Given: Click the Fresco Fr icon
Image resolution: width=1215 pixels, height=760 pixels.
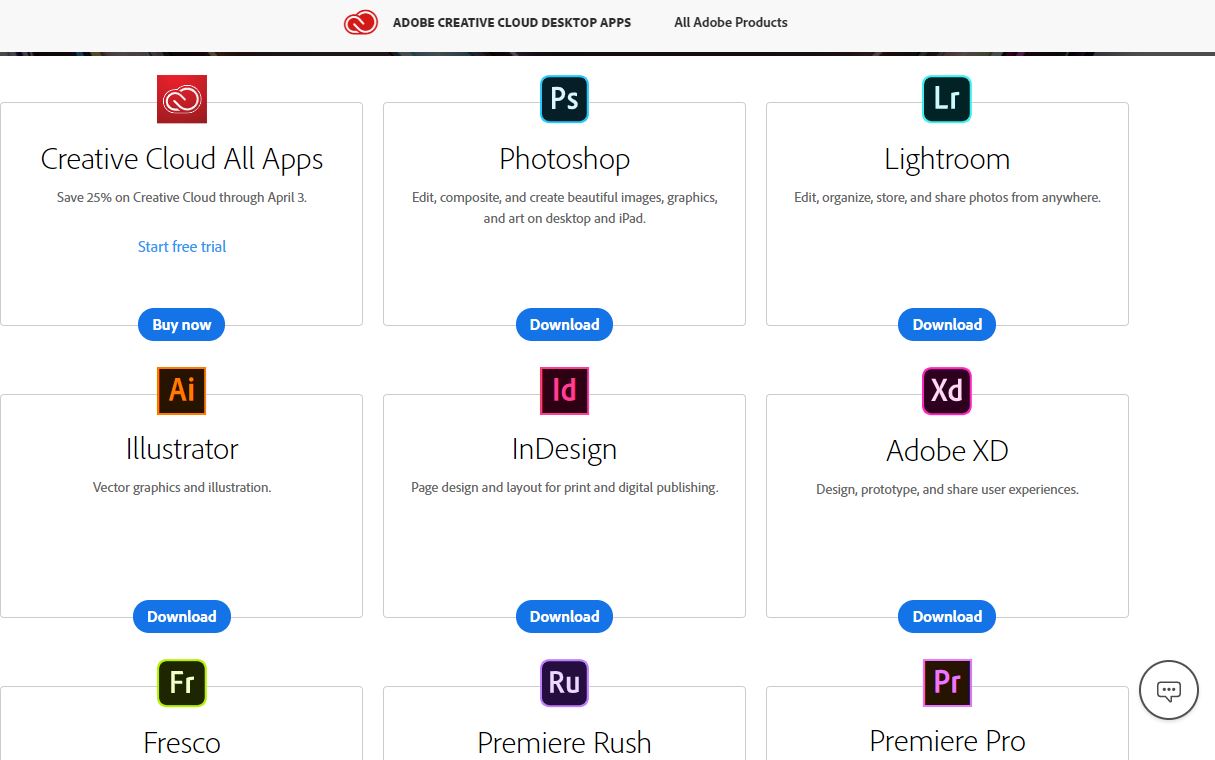Looking at the screenshot, I should pyautogui.click(x=182, y=682).
